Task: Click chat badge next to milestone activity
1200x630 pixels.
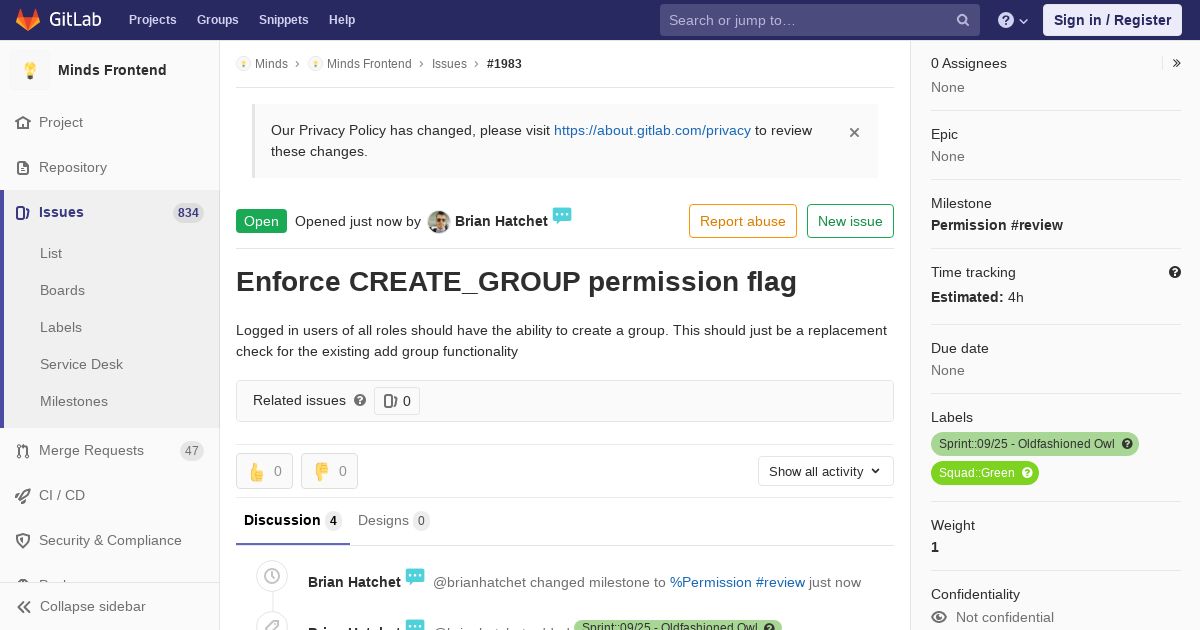Action: (415, 577)
